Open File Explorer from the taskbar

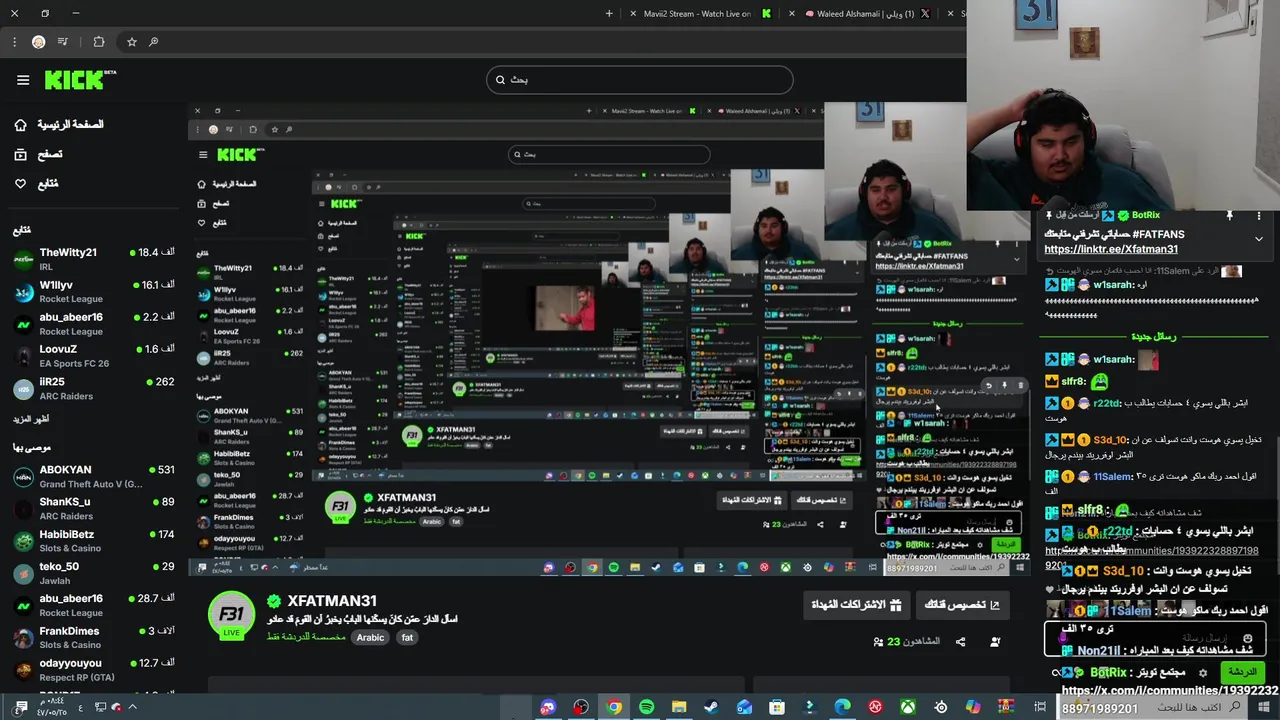tap(679, 707)
